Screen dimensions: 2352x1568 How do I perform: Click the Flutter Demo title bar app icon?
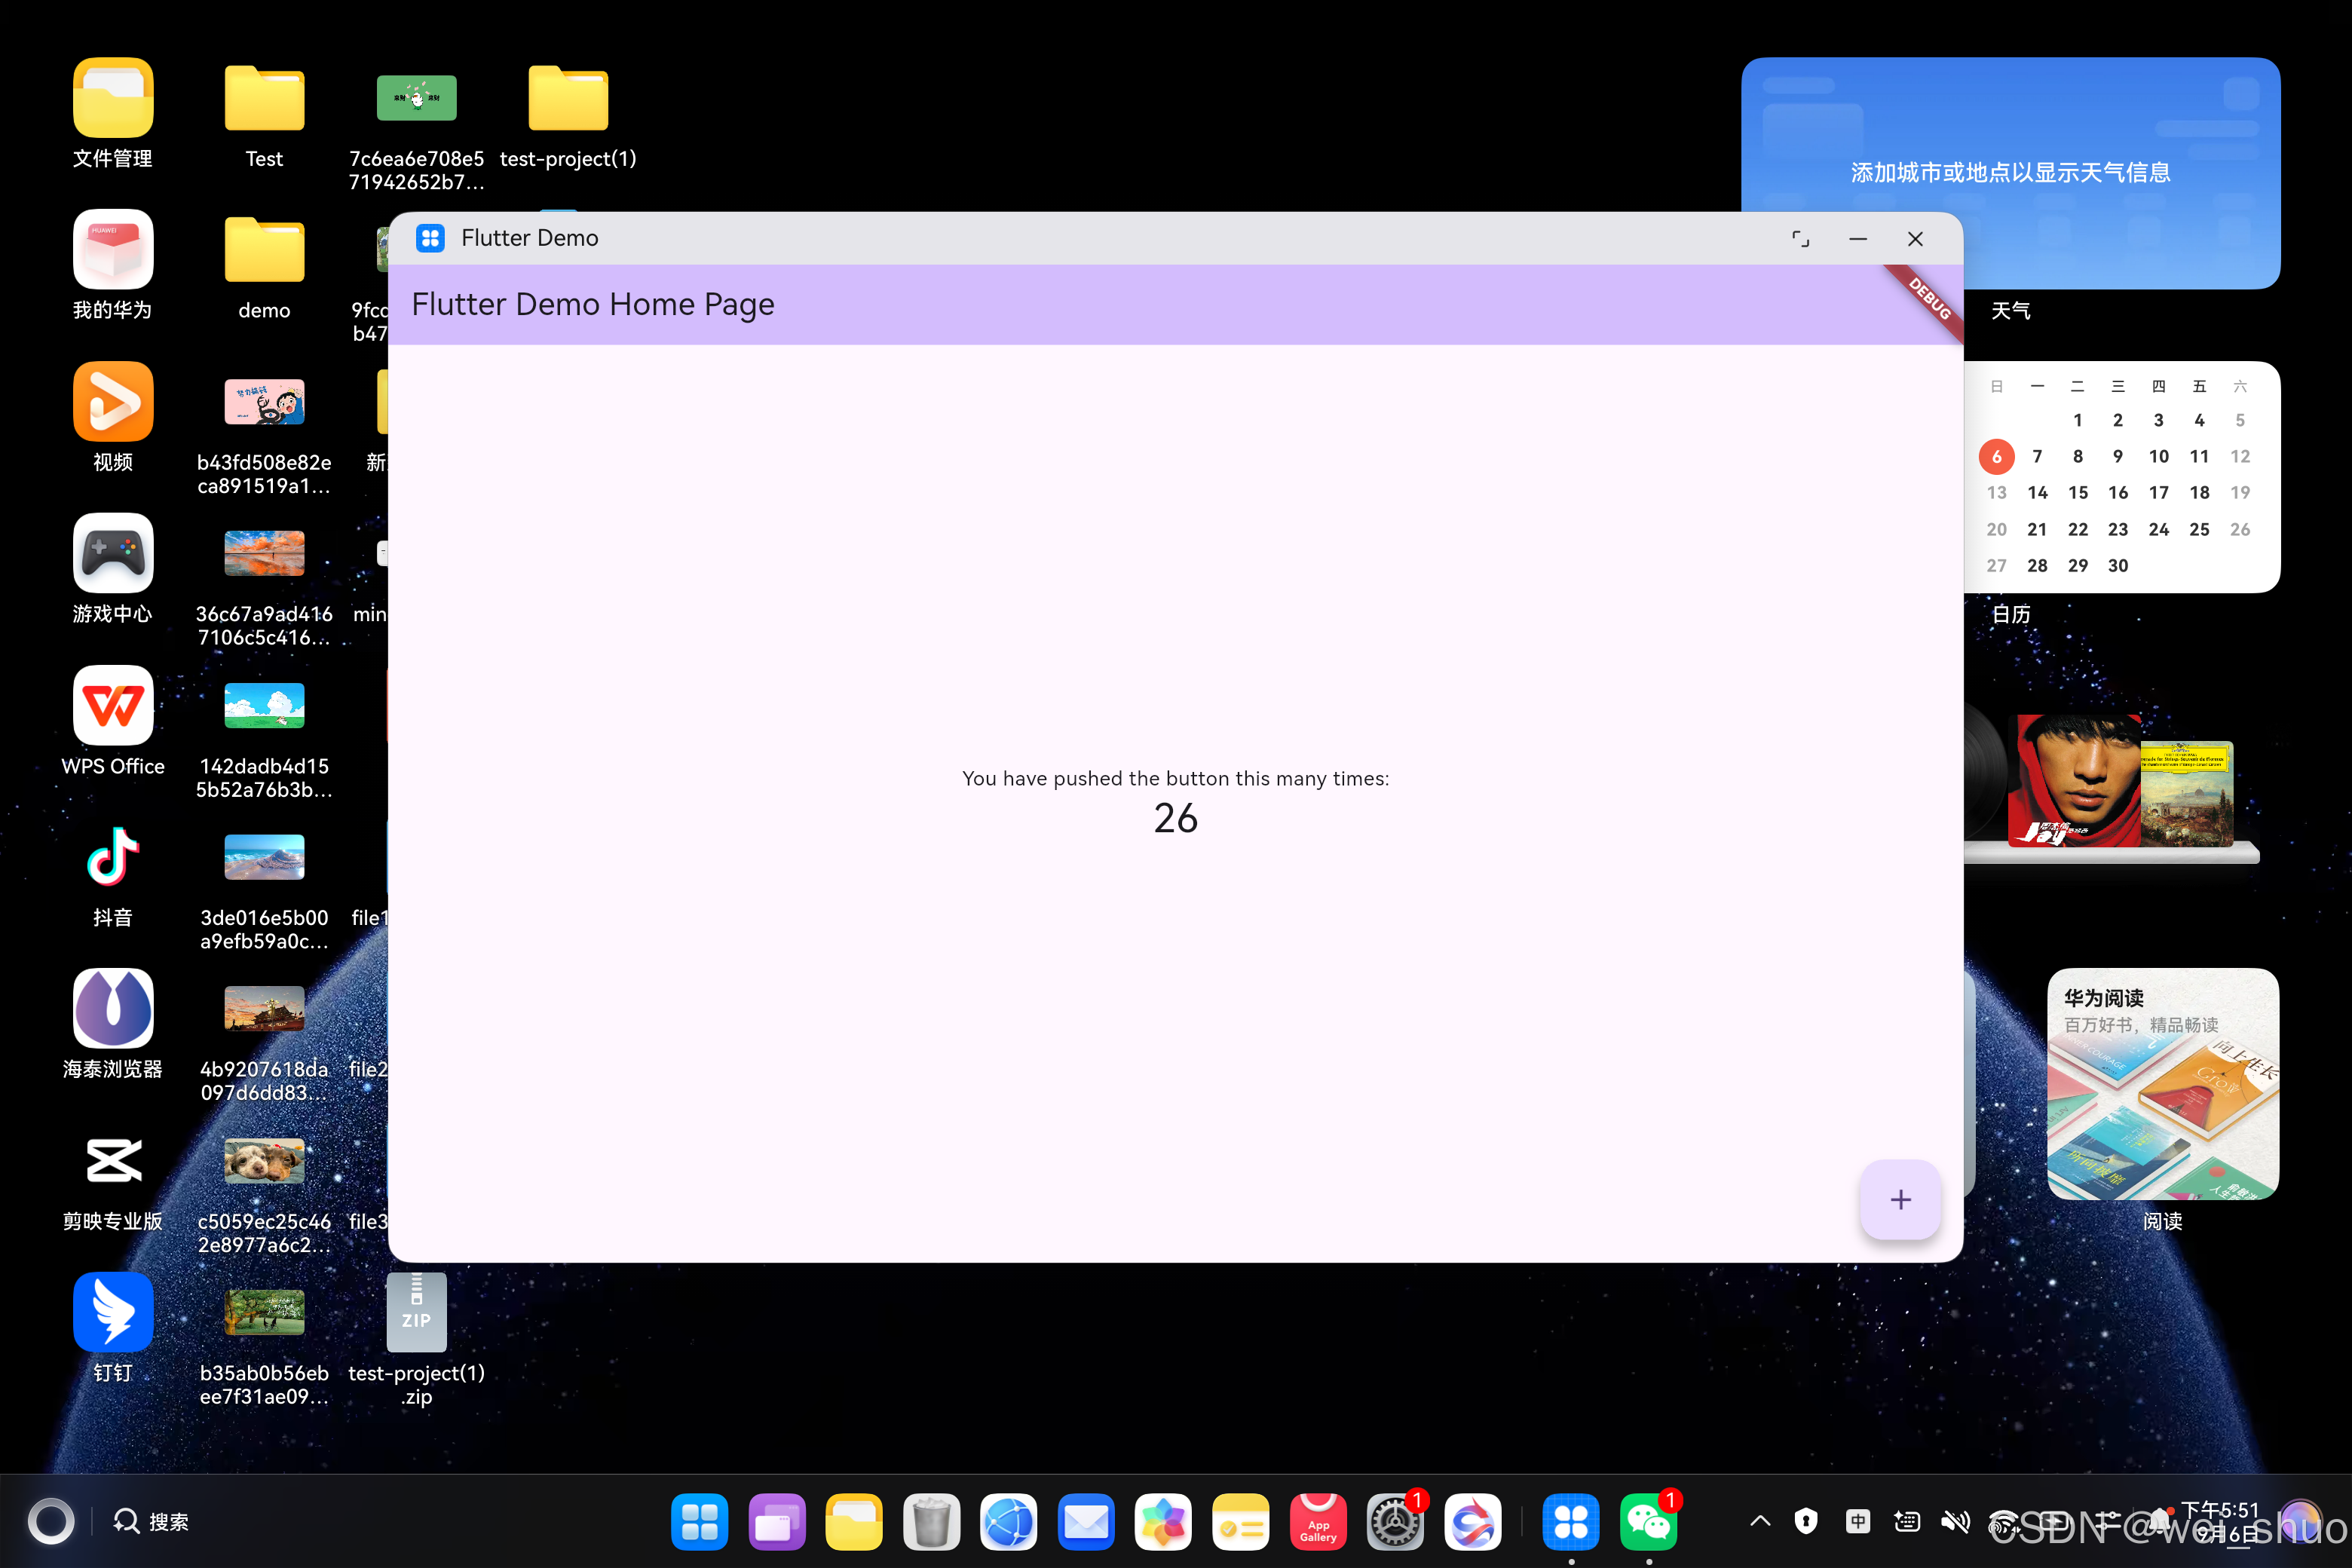430,238
